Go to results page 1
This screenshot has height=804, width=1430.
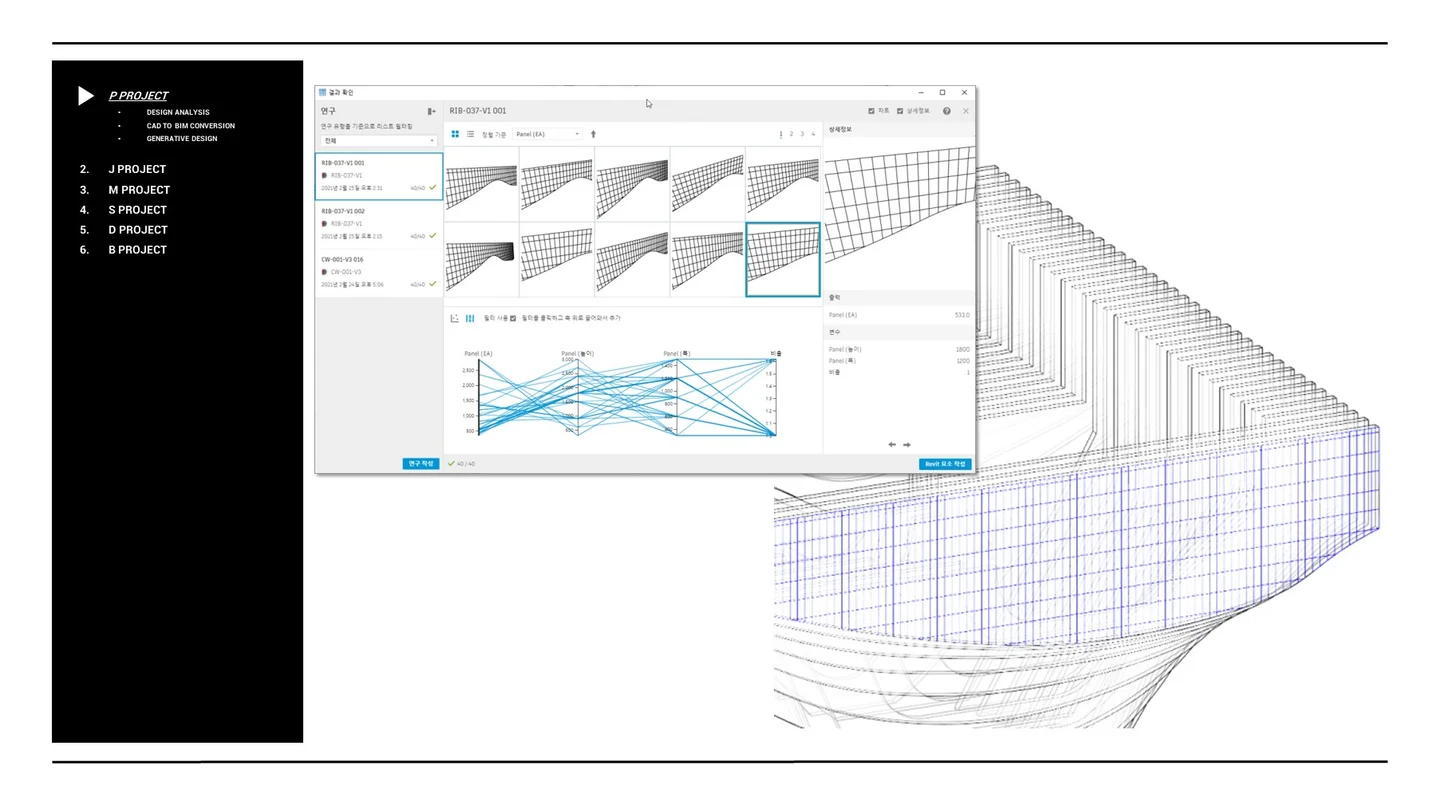click(x=780, y=134)
